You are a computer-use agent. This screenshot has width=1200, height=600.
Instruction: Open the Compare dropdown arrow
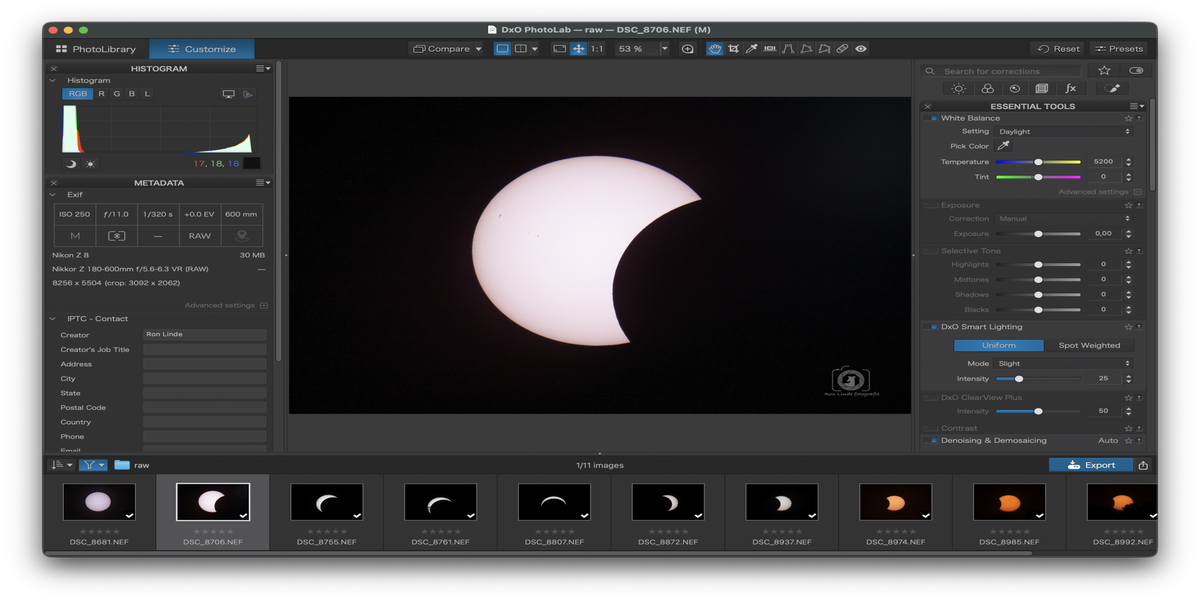(x=478, y=49)
